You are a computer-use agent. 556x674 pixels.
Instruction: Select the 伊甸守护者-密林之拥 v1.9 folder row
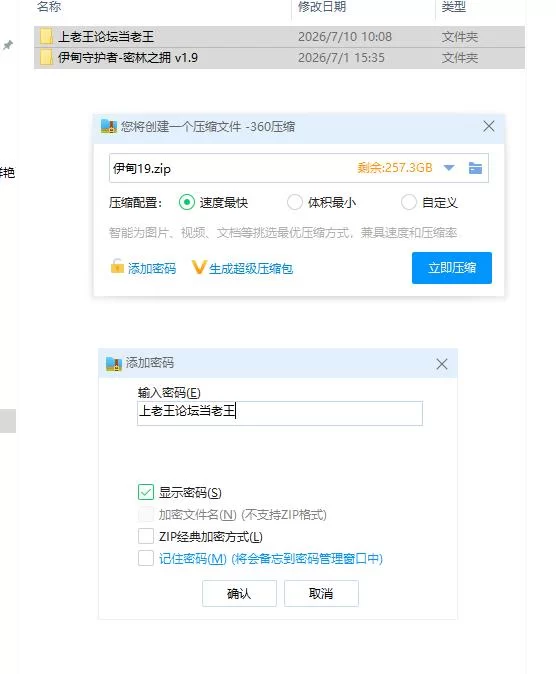279,58
